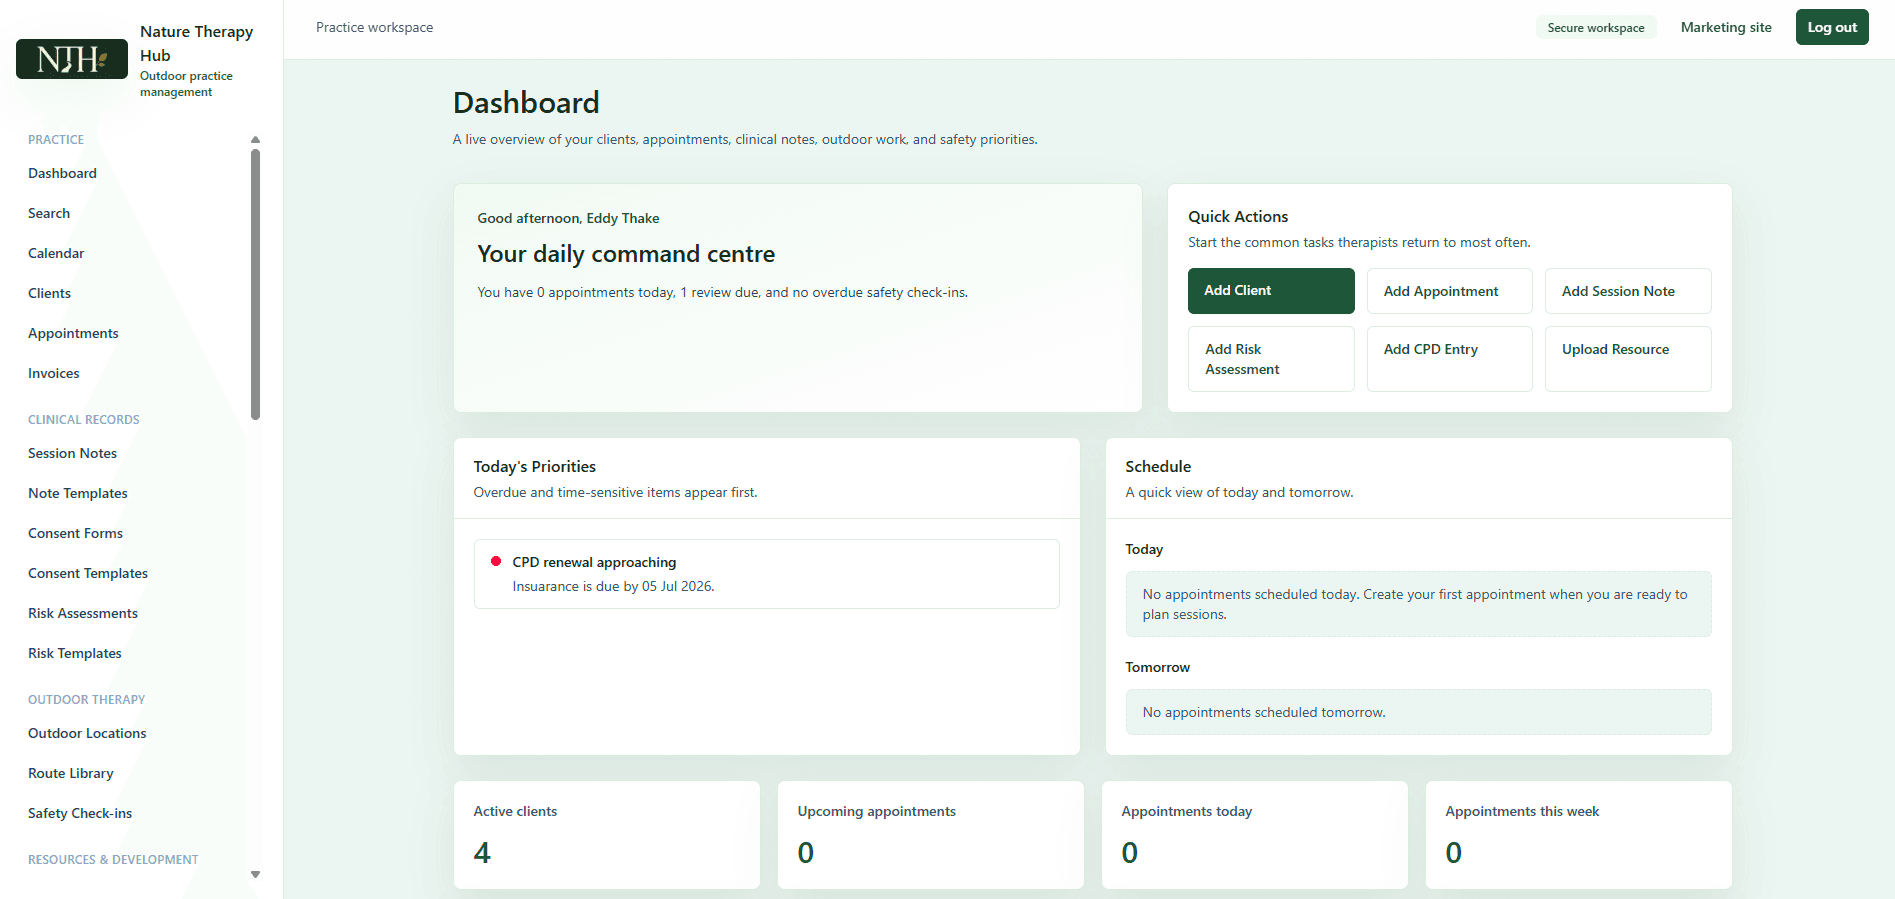Screen dimensions: 1895x899
Task: Click the 'Today's Priorities' heading
Action: point(534,466)
